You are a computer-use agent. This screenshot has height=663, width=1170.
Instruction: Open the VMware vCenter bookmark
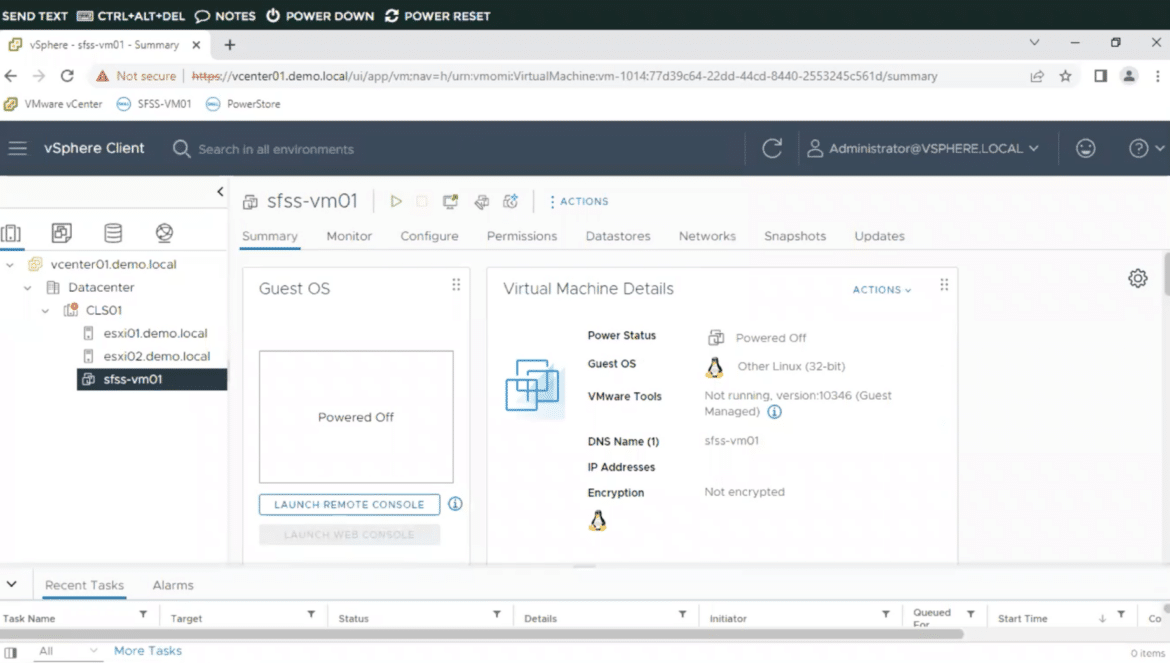[53, 104]
